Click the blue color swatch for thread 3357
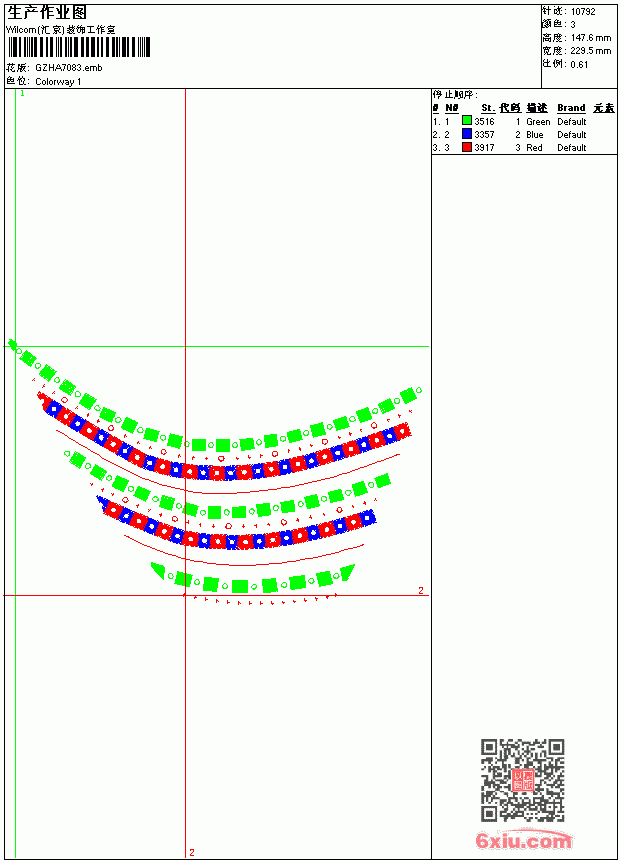 click(x=467, y=133)
